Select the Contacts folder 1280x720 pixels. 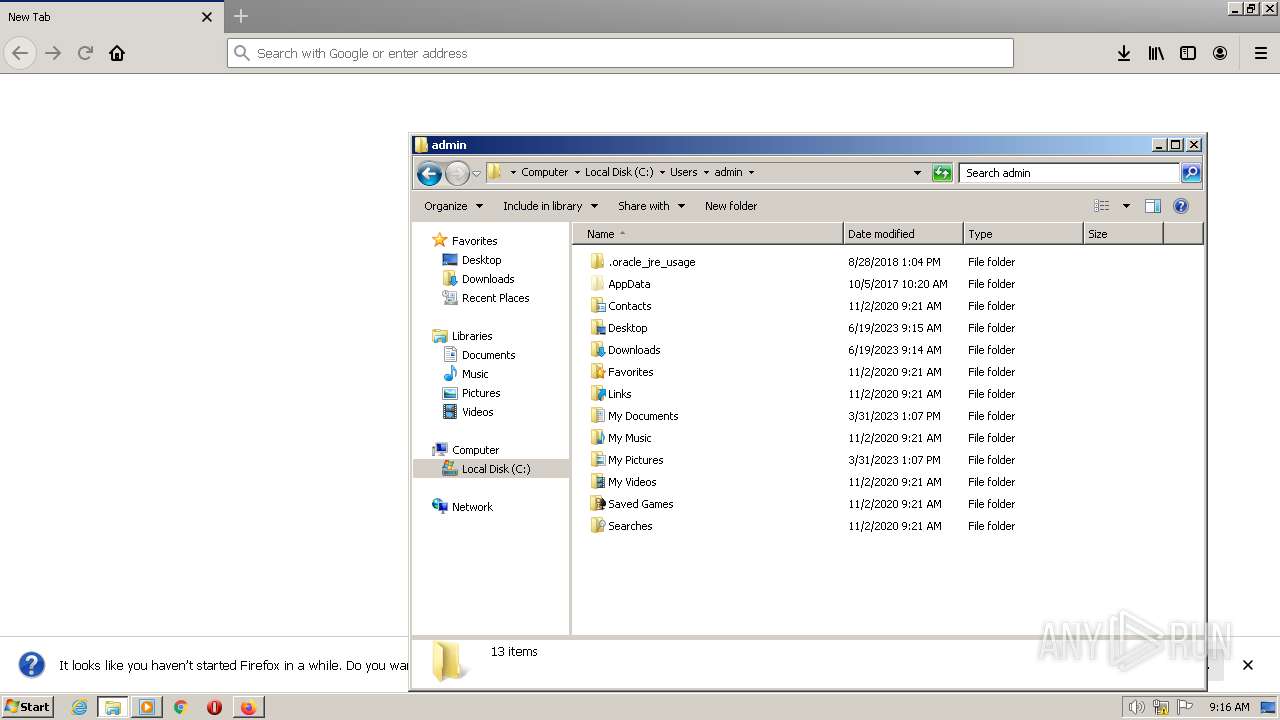tap(629, 306)
